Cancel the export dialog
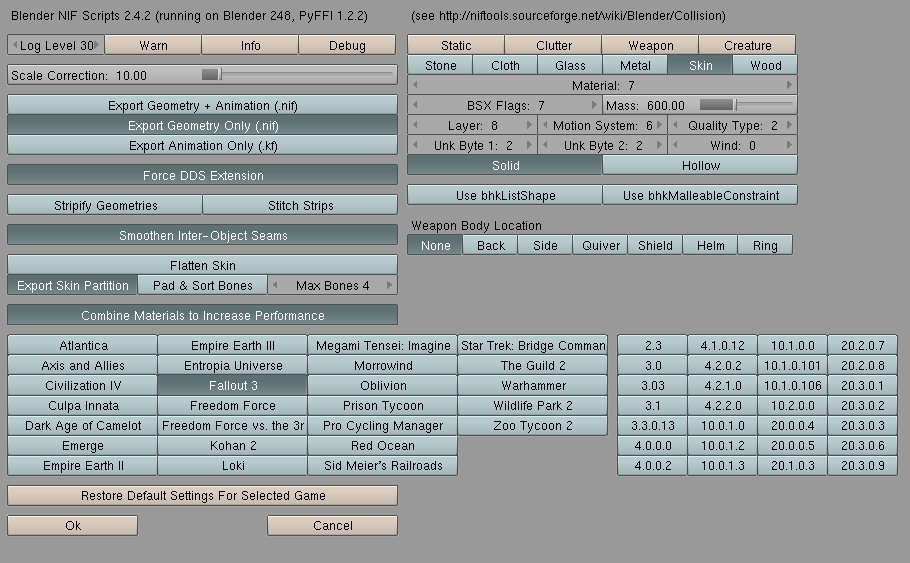This screenshot has height=563, width=910. 333,525
